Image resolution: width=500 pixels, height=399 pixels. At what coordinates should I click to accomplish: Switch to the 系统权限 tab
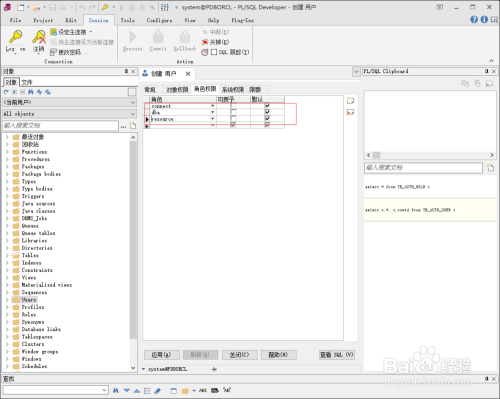233,90
